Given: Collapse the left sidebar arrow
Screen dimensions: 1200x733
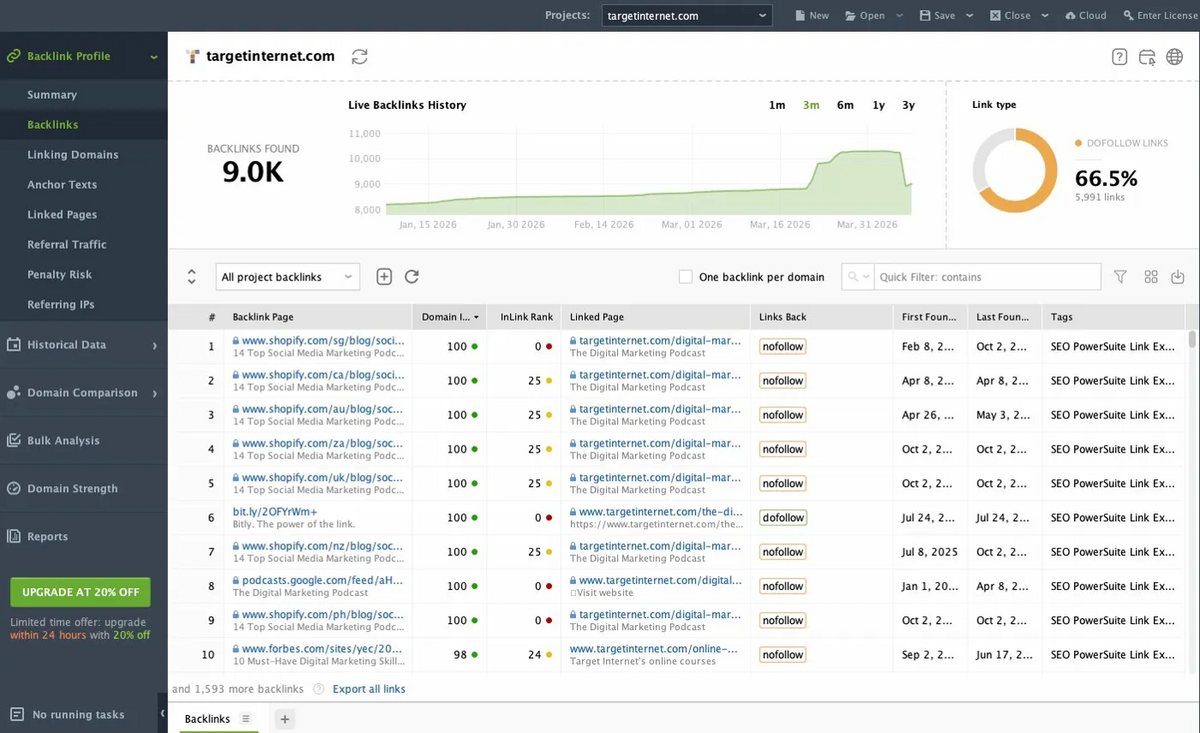Looking at the screenshot, I should pyautogui.click(x=162, y=714).
